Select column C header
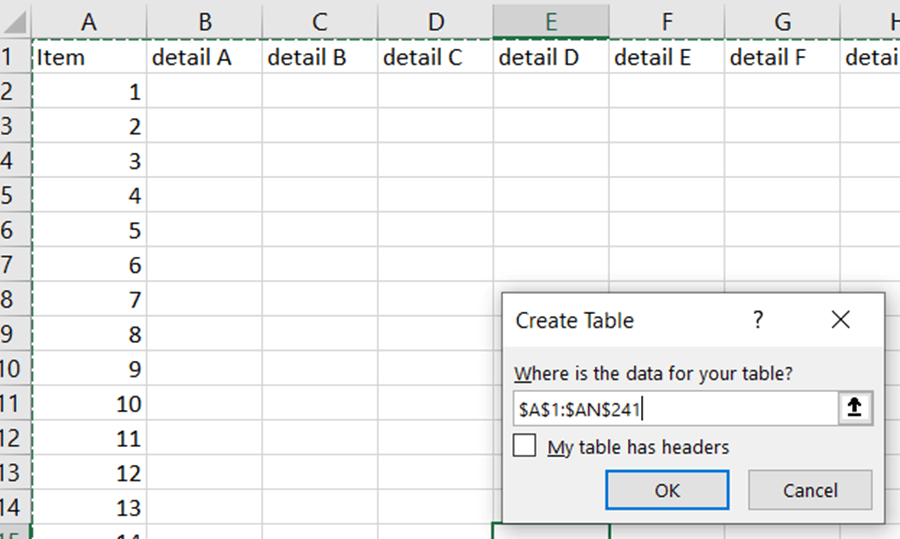900x539 pixels. coord(320,22)
